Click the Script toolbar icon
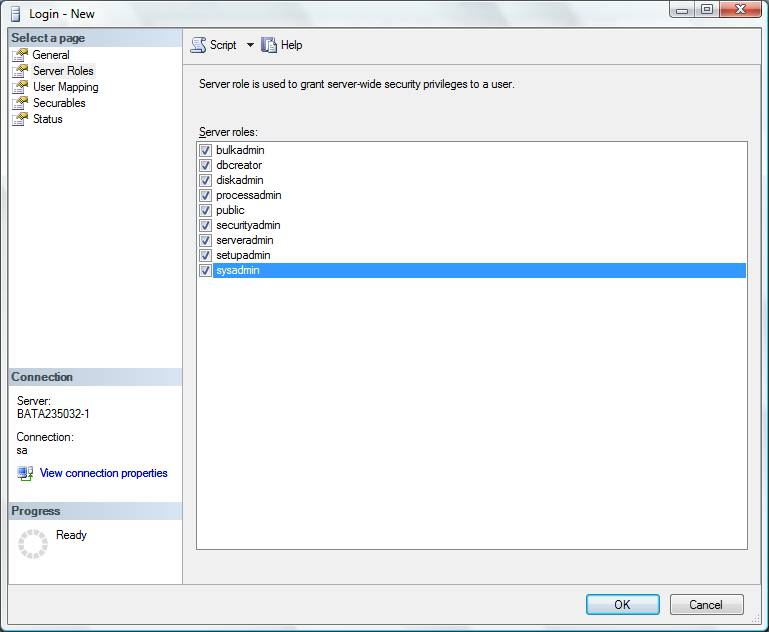 [198, 45]
